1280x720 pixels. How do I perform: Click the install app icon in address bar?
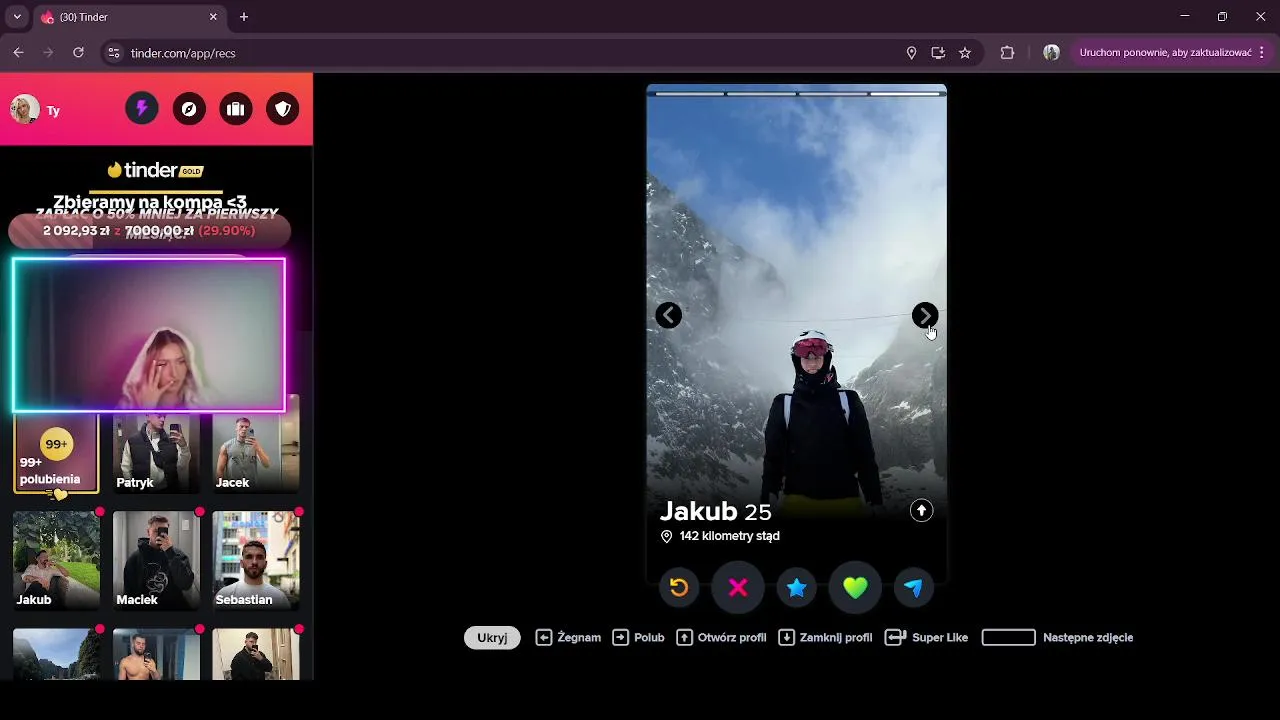click(938, 53)
